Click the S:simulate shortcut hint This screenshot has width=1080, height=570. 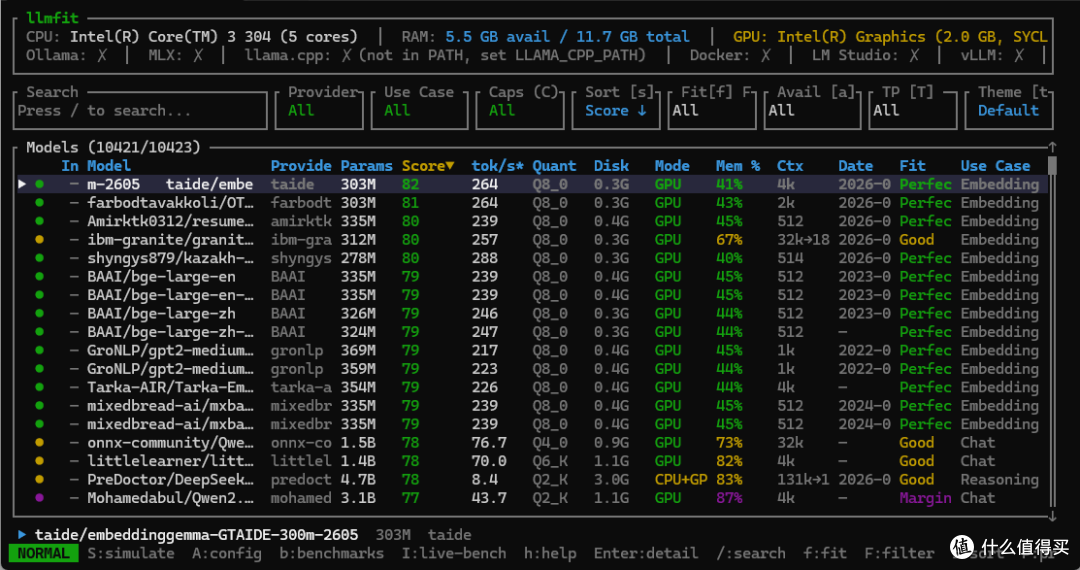[131, 553]
